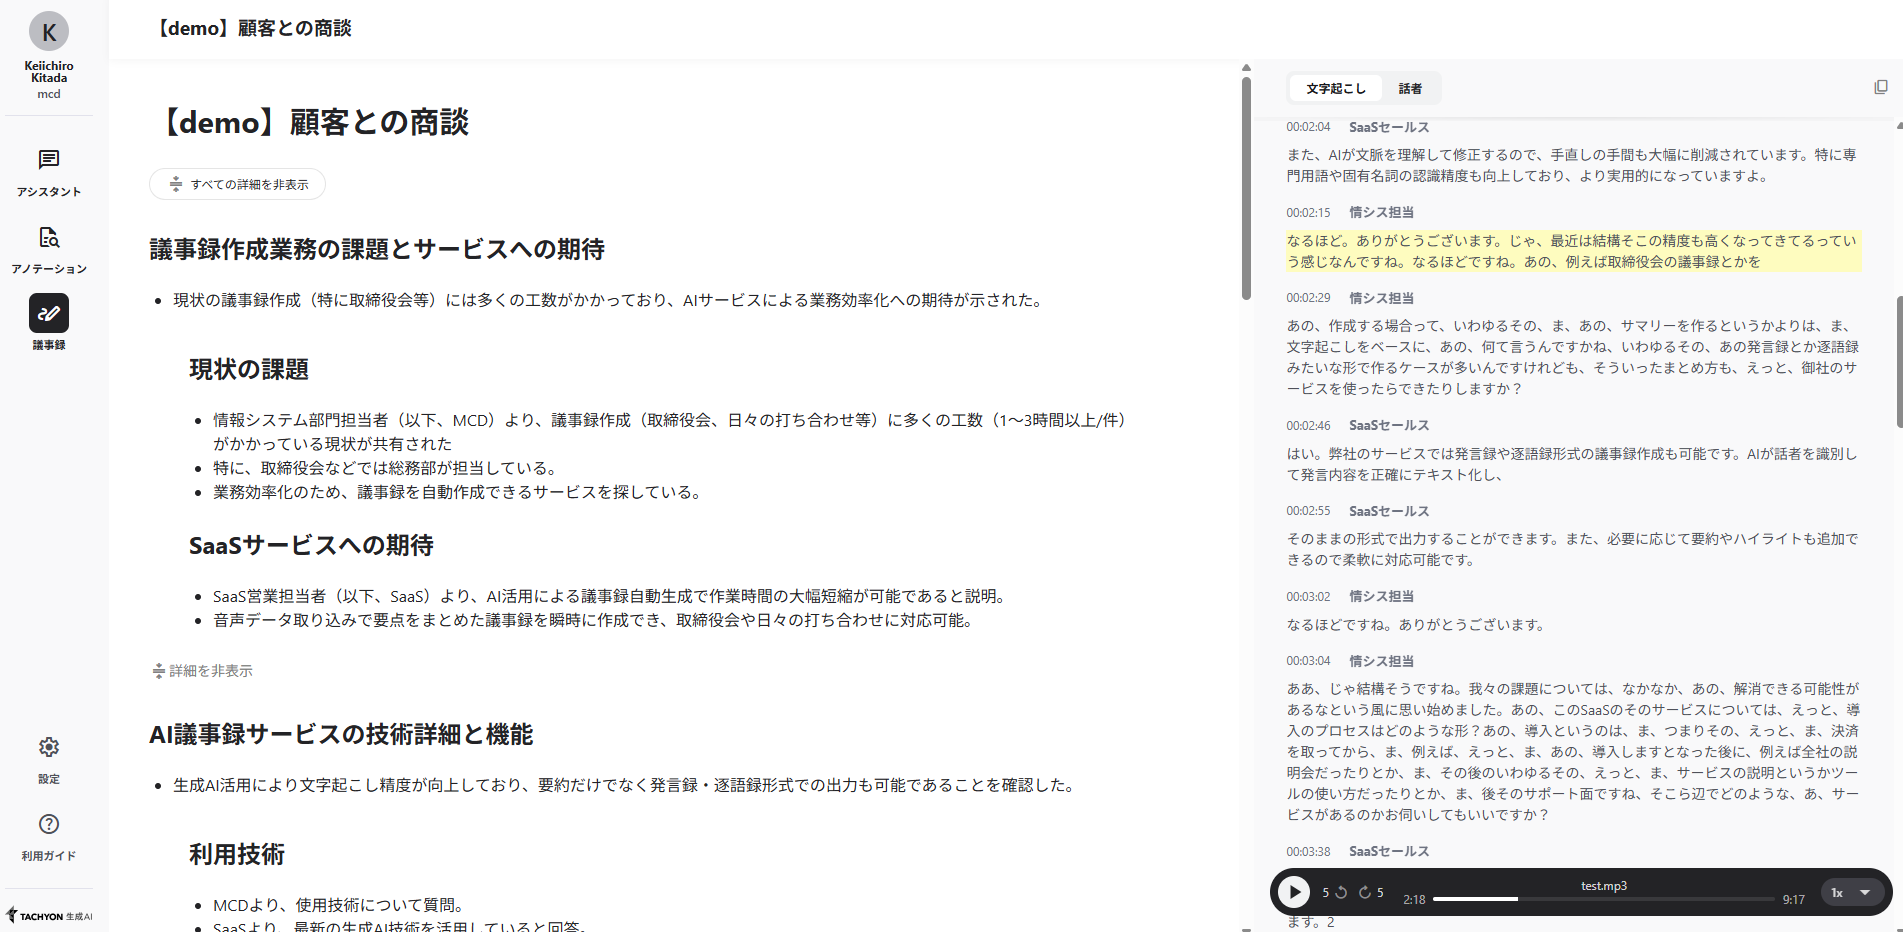The width and height of the screenshot is (1903, 932).
Task: Select the アノテーション sidebar icon
Action: coord(48,247)
